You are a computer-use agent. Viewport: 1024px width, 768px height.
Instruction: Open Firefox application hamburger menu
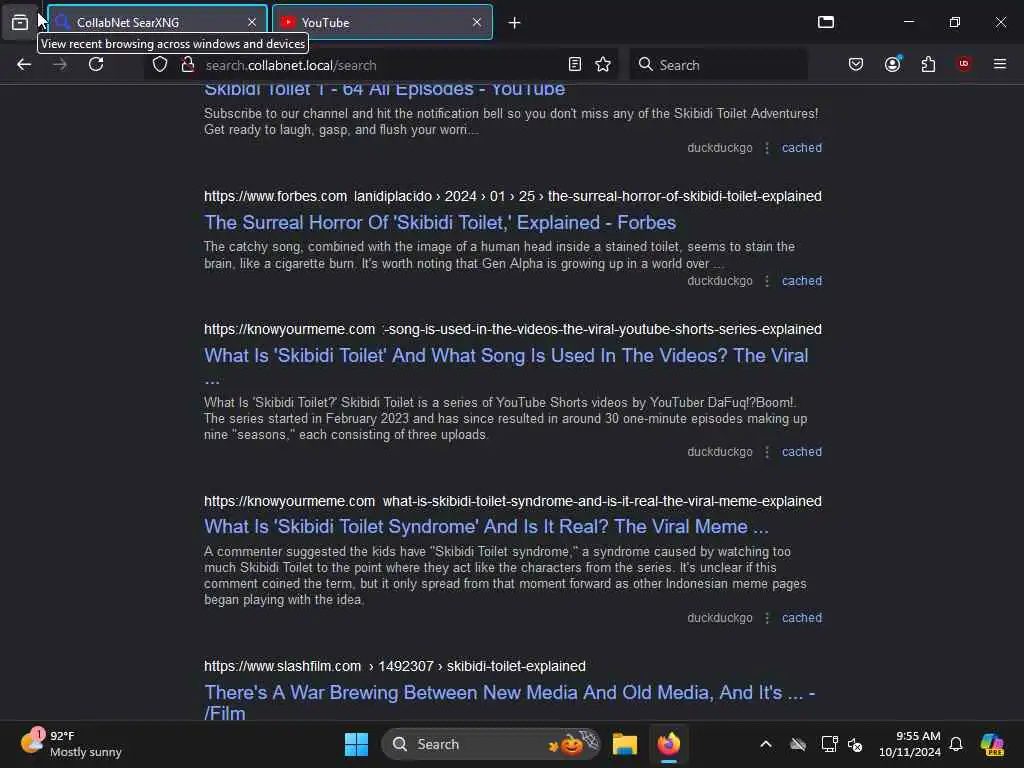[1000, 64]
